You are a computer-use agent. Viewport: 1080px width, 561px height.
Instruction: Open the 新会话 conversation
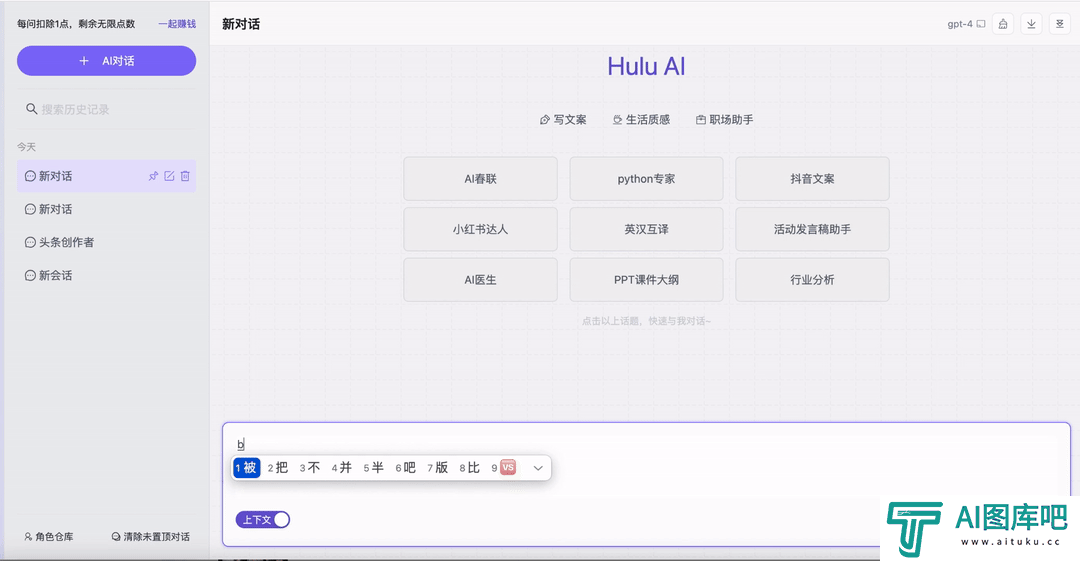pyautogui.click(x=106, y=275)
